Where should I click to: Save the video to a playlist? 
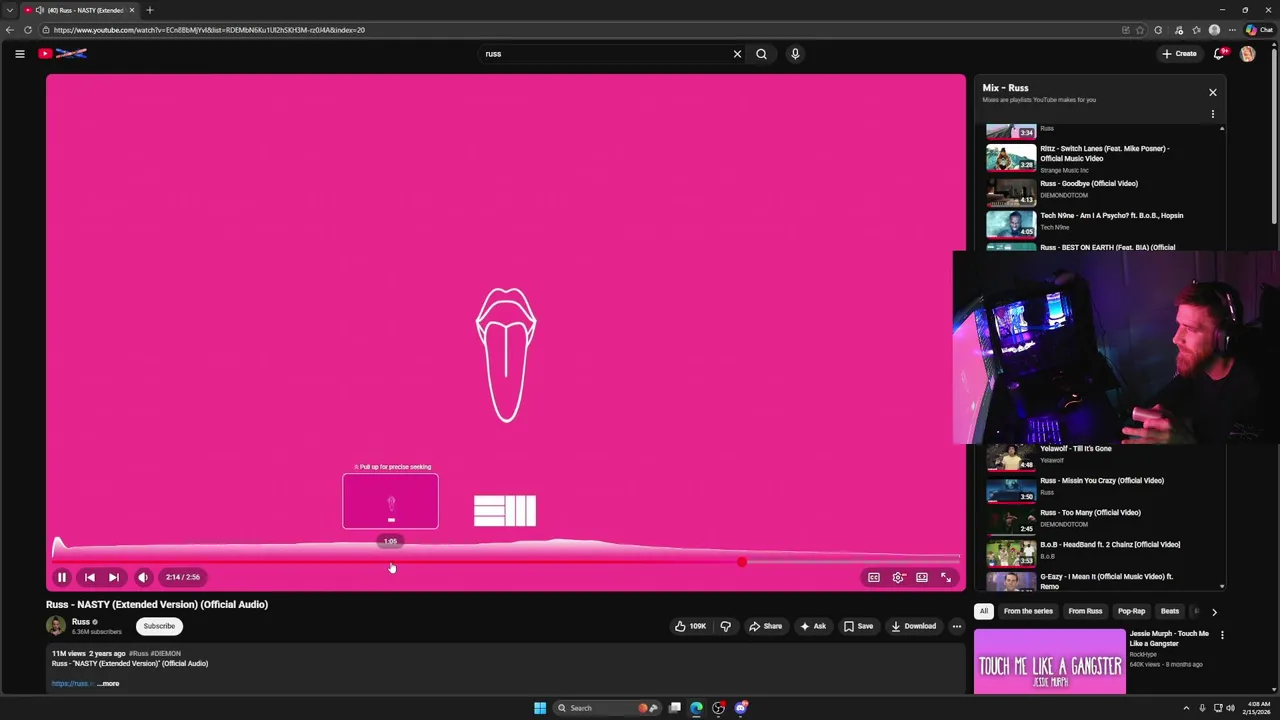click(858, 626)
